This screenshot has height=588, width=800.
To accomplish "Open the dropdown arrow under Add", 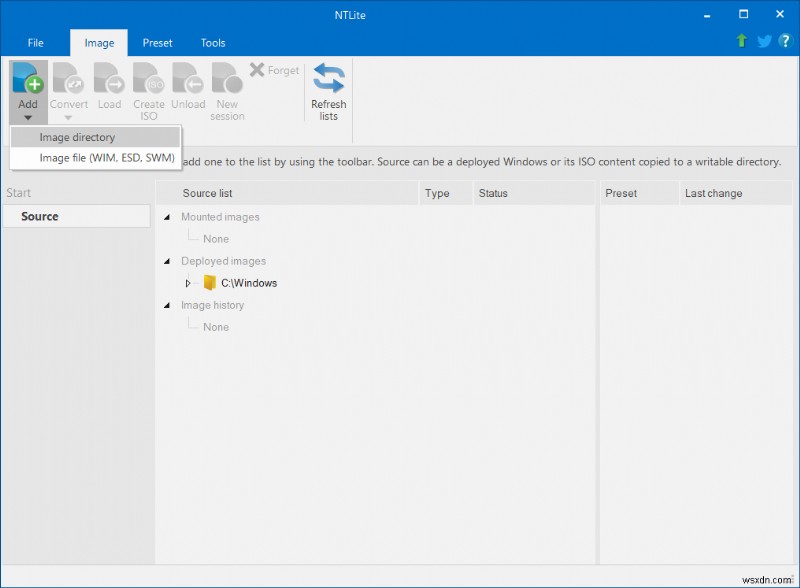I will pyautogui.click(x=27, y=117).
